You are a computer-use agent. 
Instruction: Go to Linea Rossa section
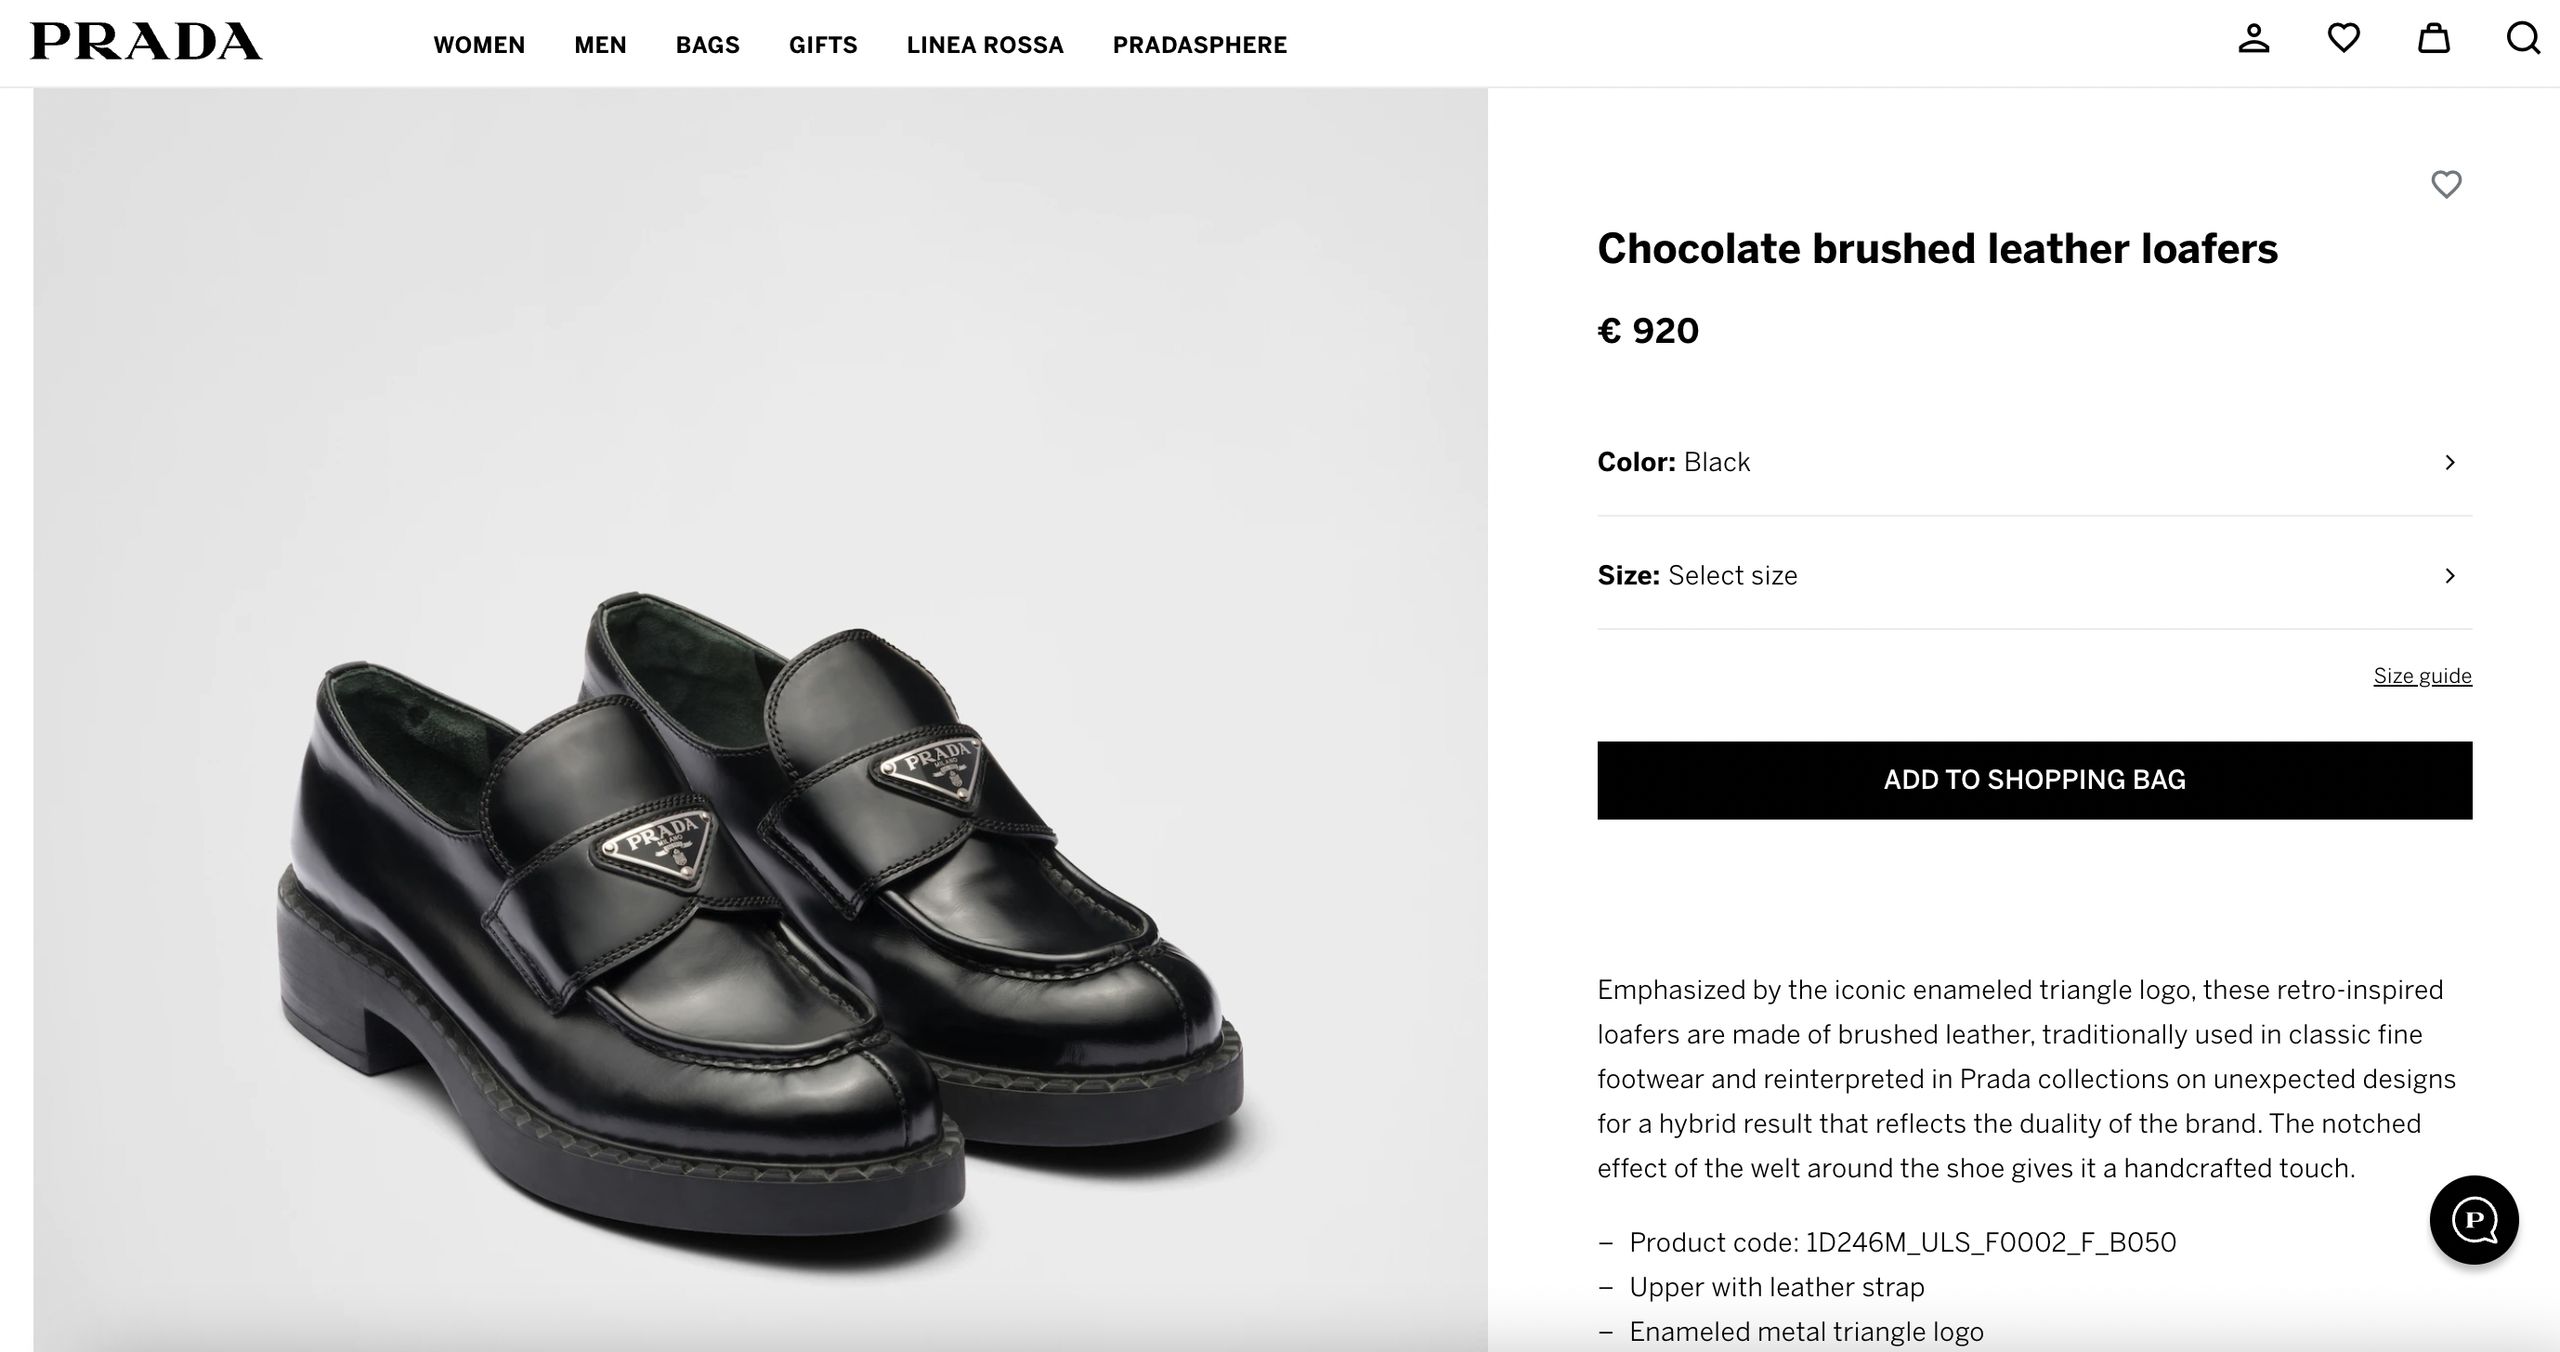(985, 45)
